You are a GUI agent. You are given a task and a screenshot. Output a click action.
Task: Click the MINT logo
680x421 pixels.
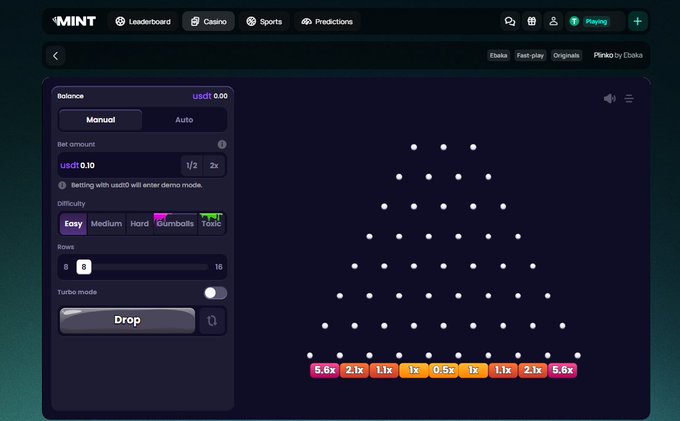point(74,21)
